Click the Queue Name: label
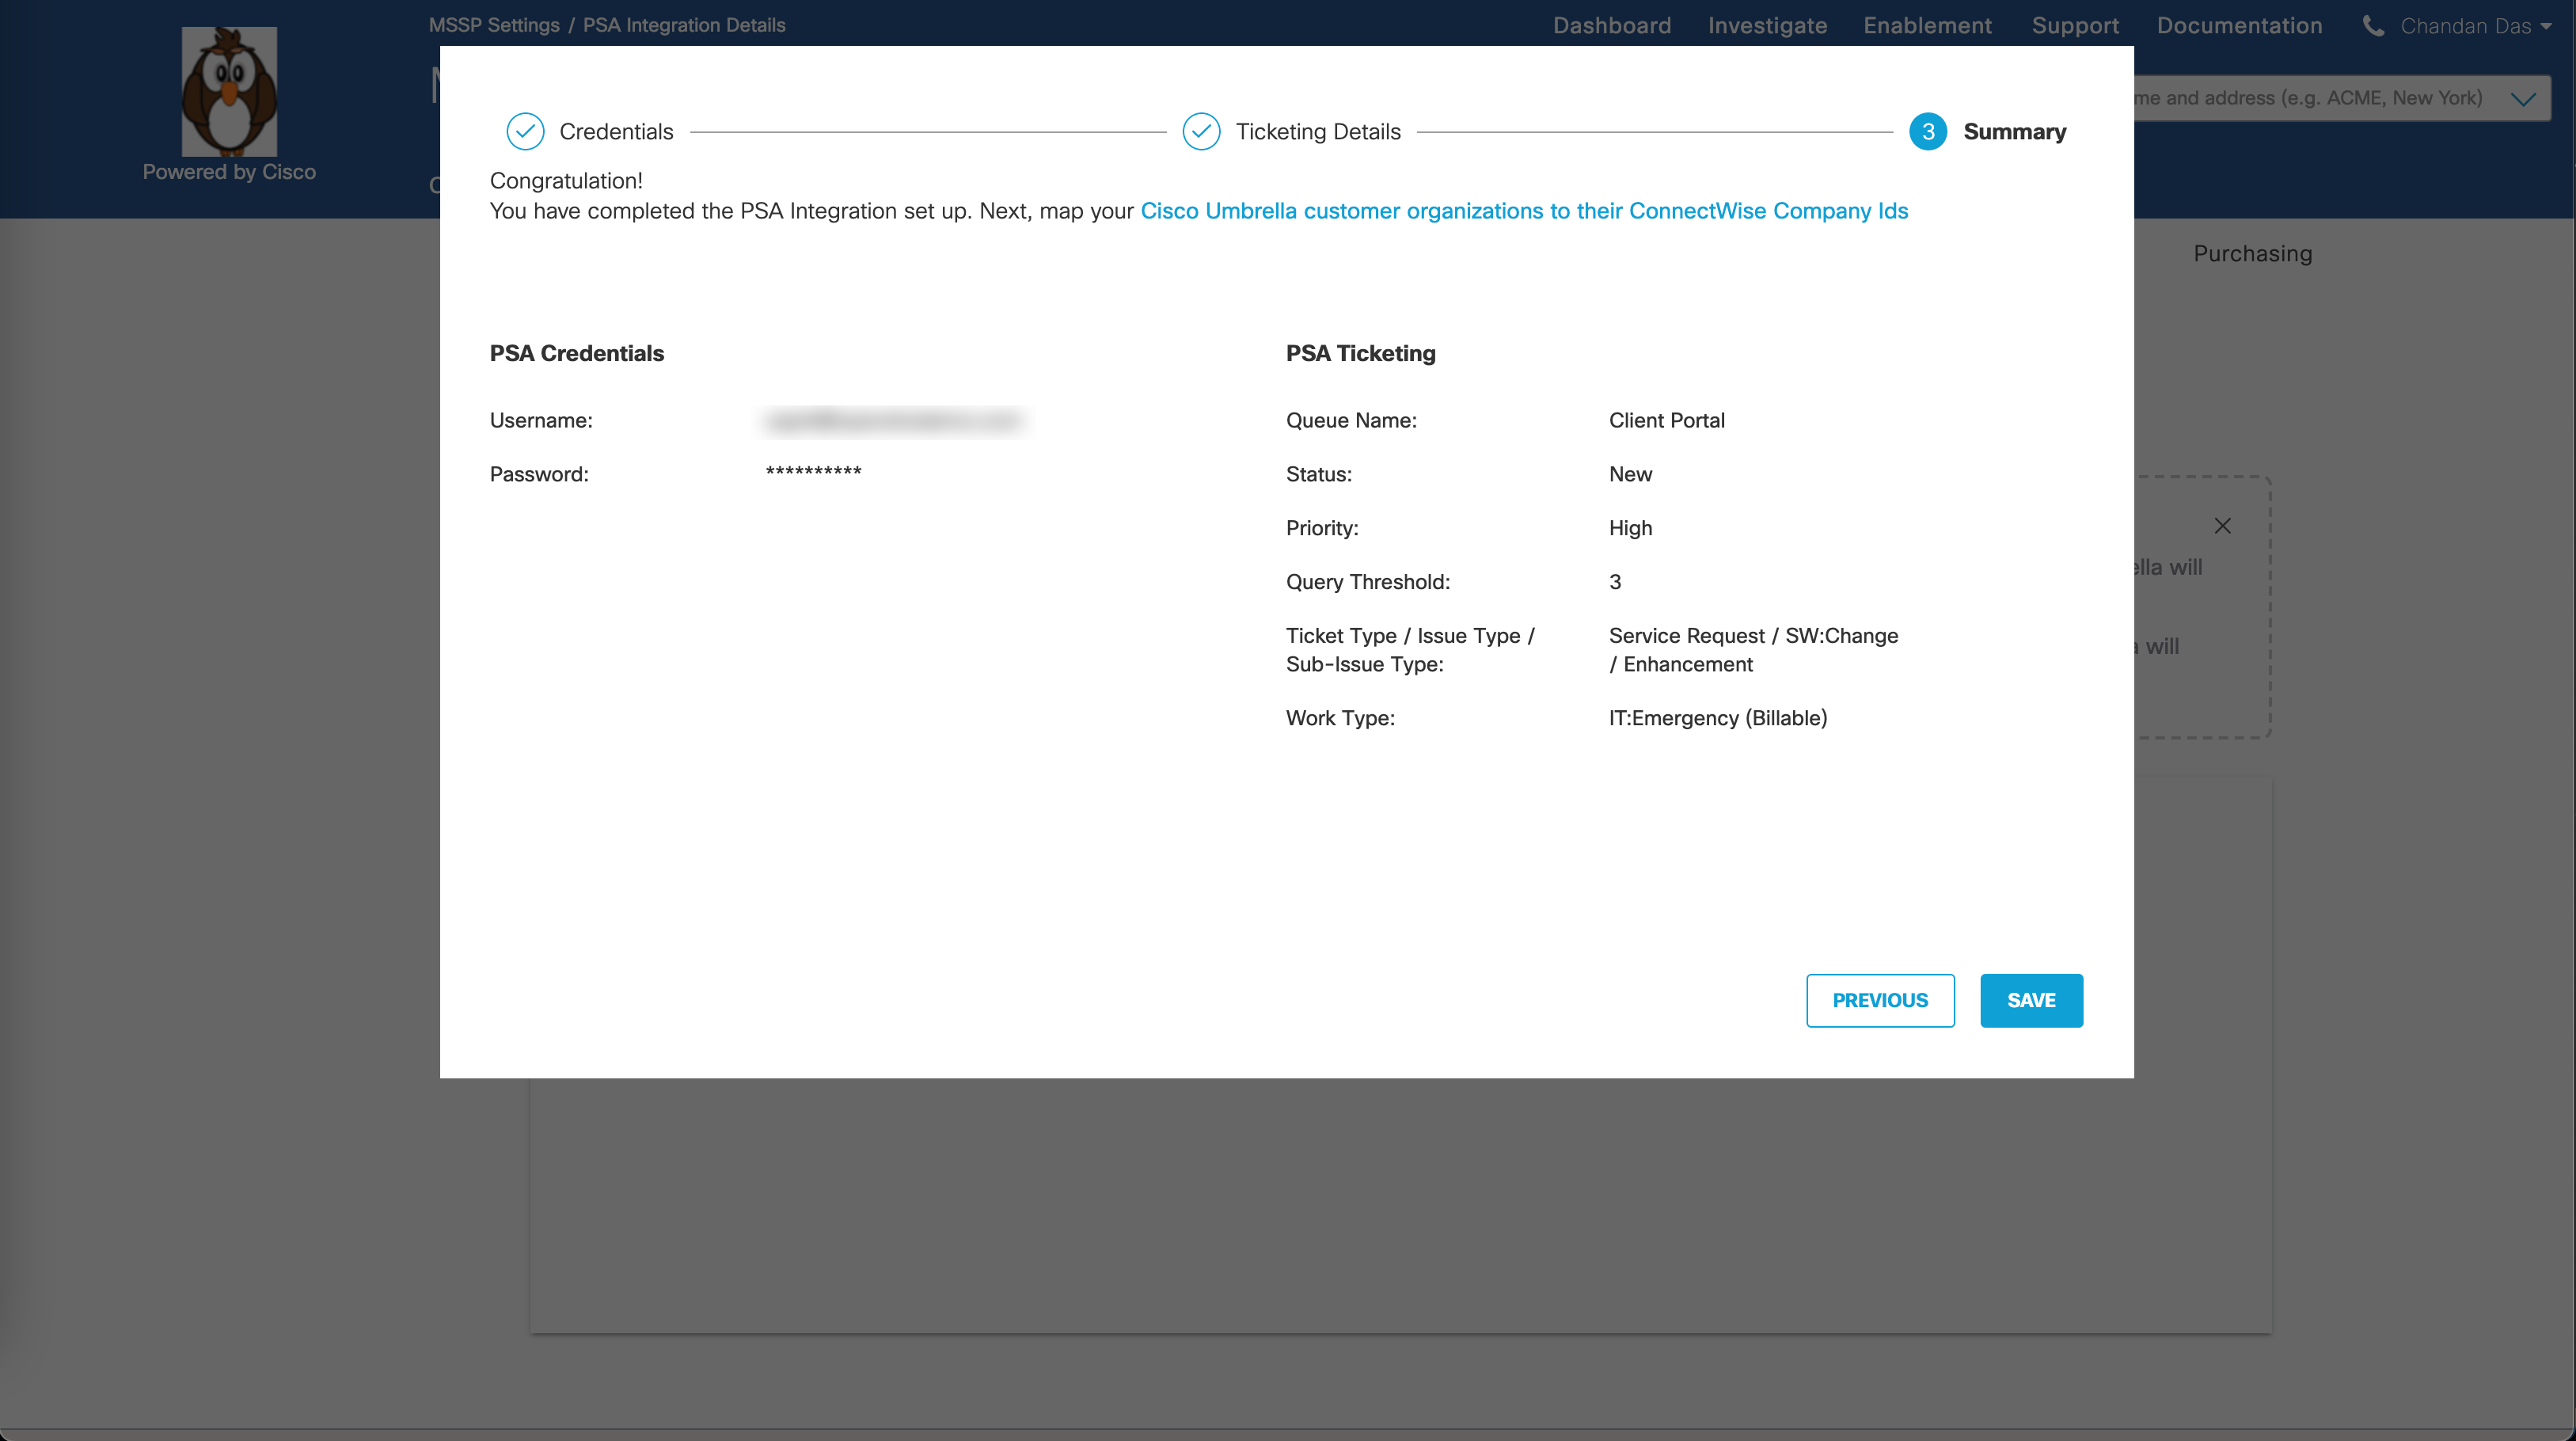Screen dimensions: 2576x1441 tap(1351, 421)
